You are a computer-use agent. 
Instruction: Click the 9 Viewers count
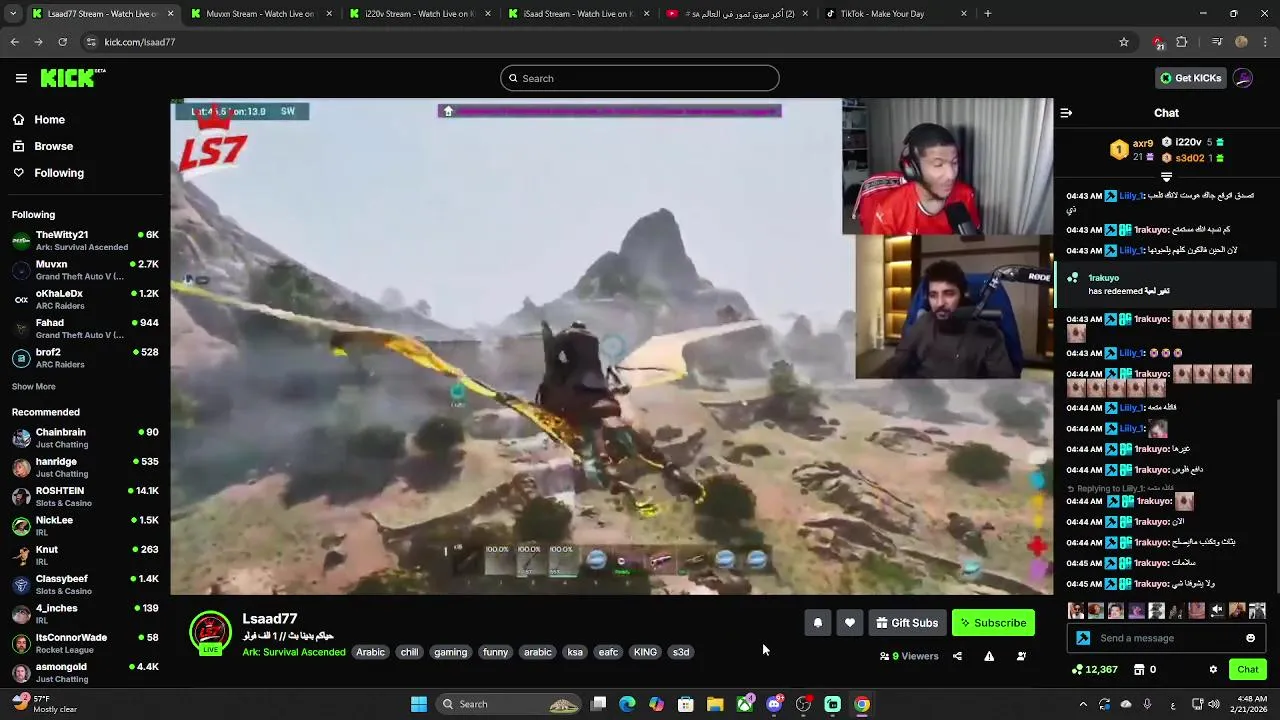909,656
